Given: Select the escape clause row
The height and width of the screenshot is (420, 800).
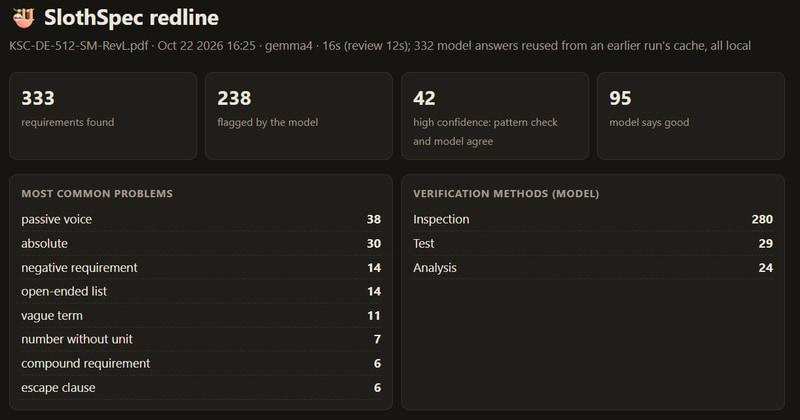Looking at the screenshot, I should pyautogui.click(x=201, y=387).
